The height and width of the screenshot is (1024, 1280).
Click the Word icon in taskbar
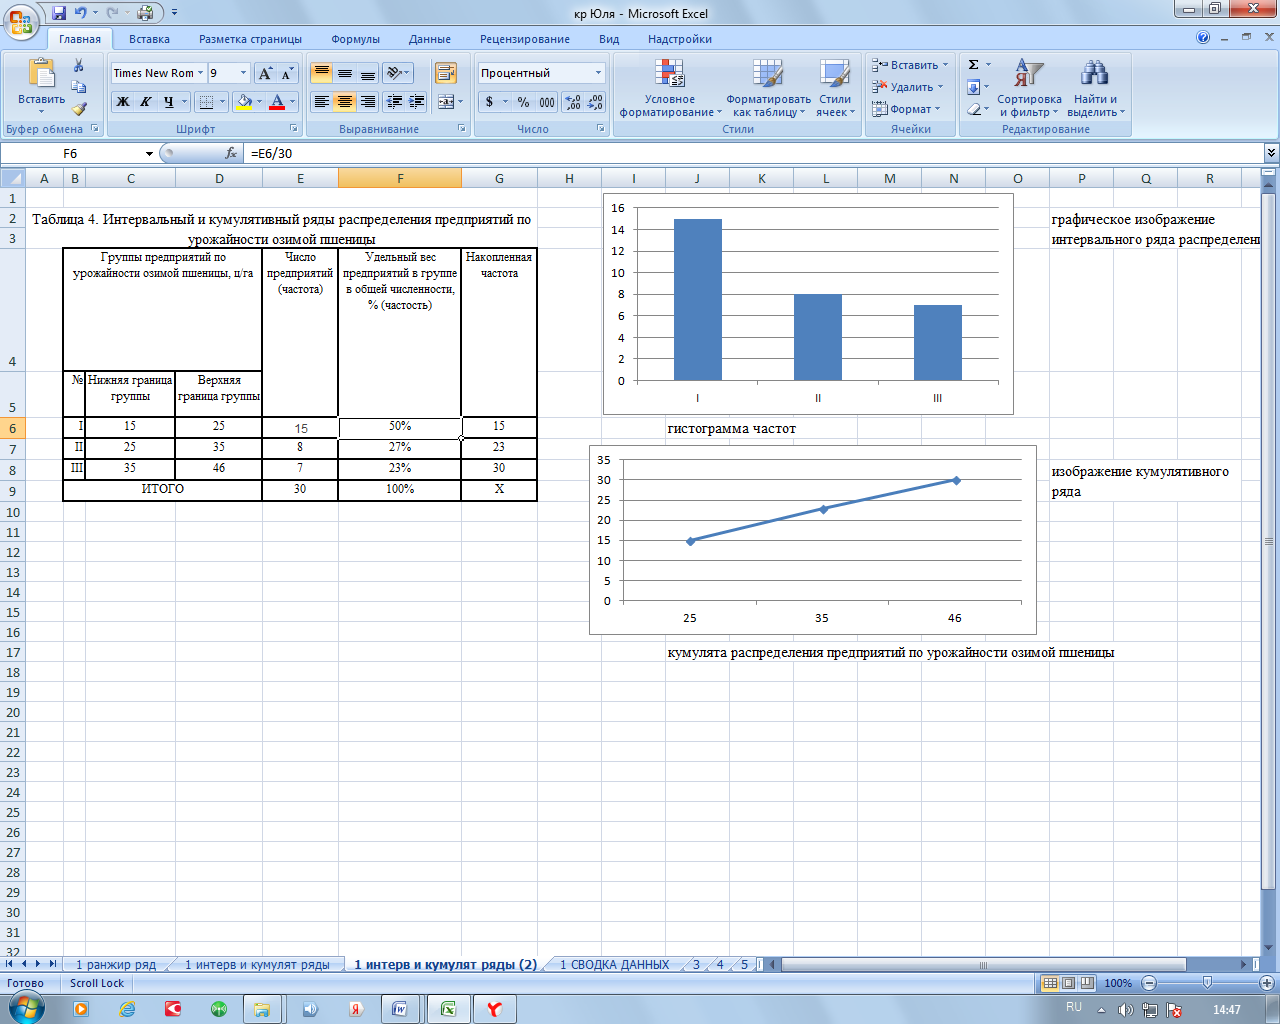coord(400,1009)
